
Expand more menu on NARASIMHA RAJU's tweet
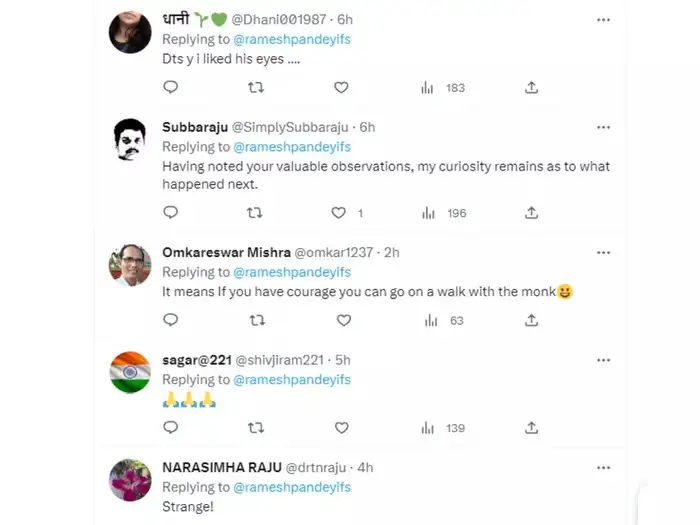coord(603,467)
